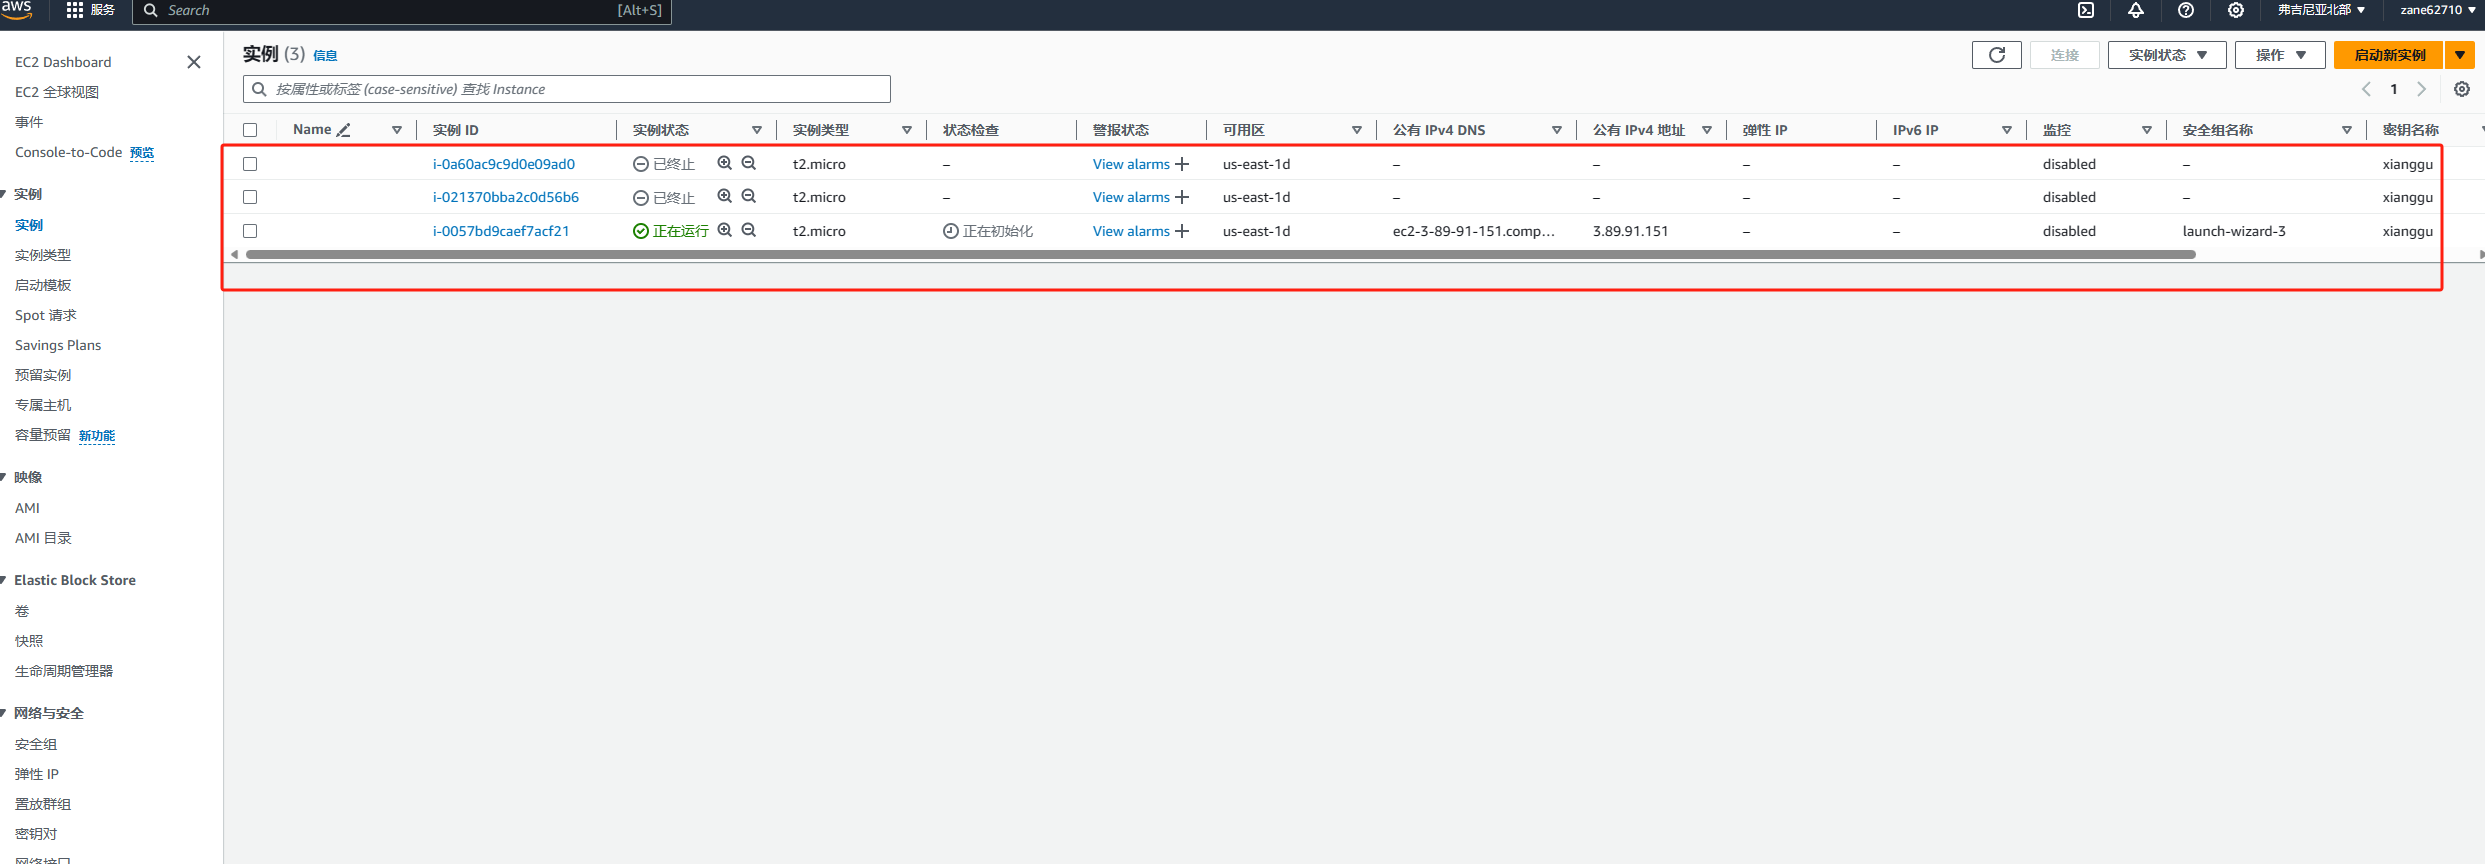The height and width of the screenshot is (864, 2485).
Task: Refresh the instances list
Action: [1997, 55]
